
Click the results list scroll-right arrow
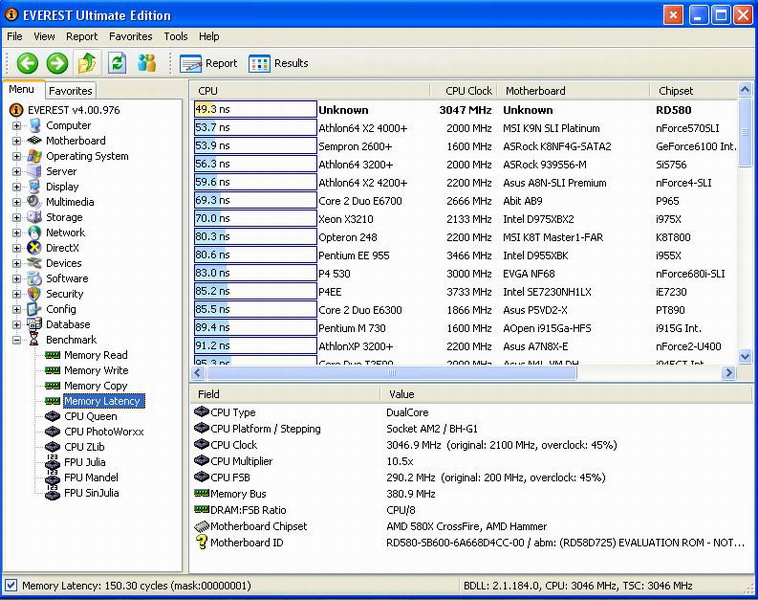click(729, 373)
